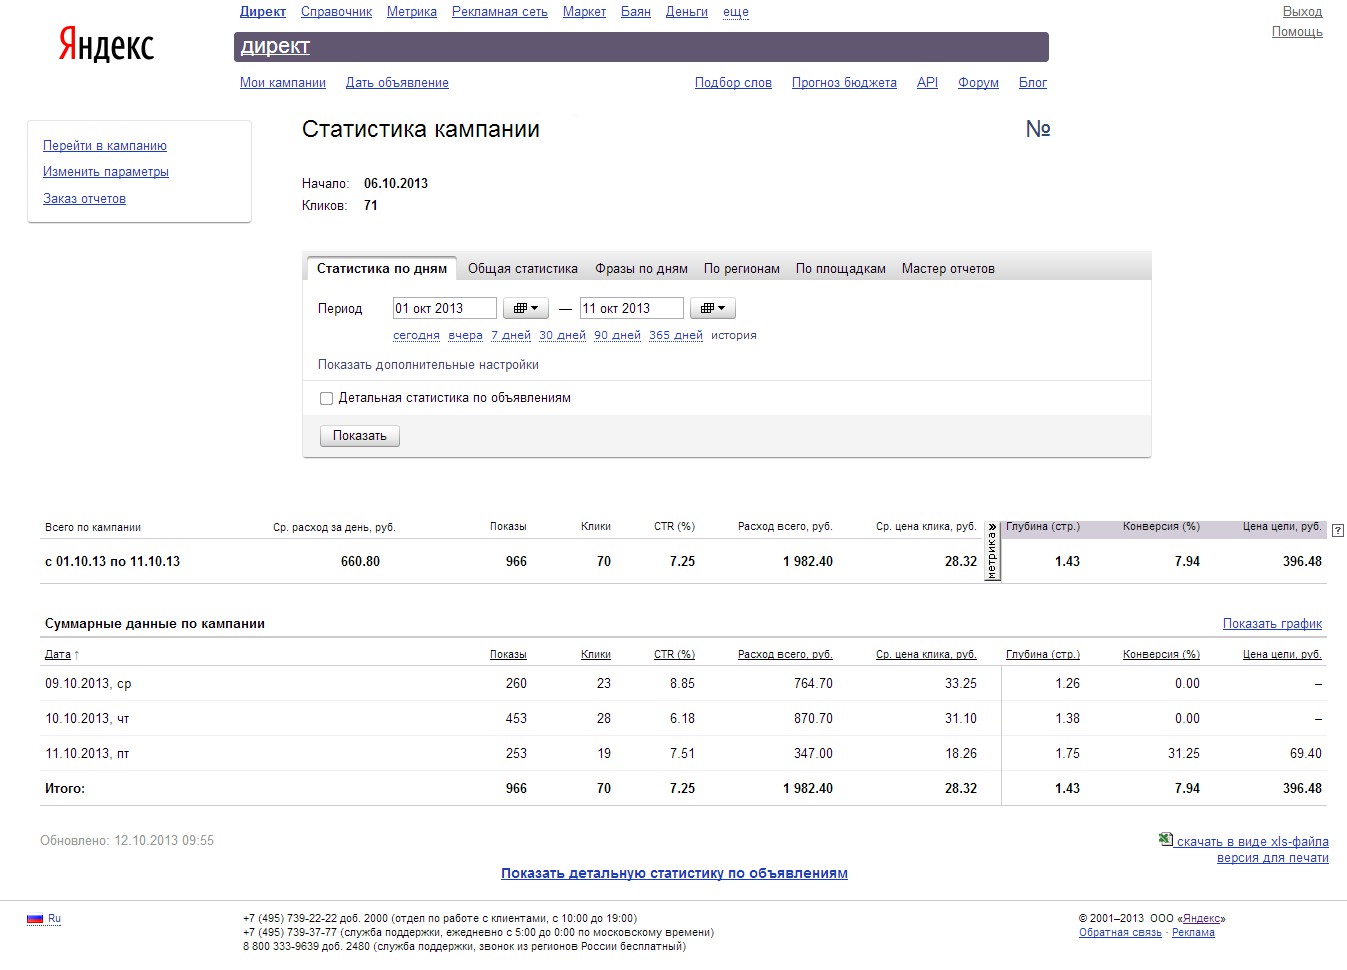Select the 30 дней period link
The height and width of the screenshot is (970, 1347).
562,335
